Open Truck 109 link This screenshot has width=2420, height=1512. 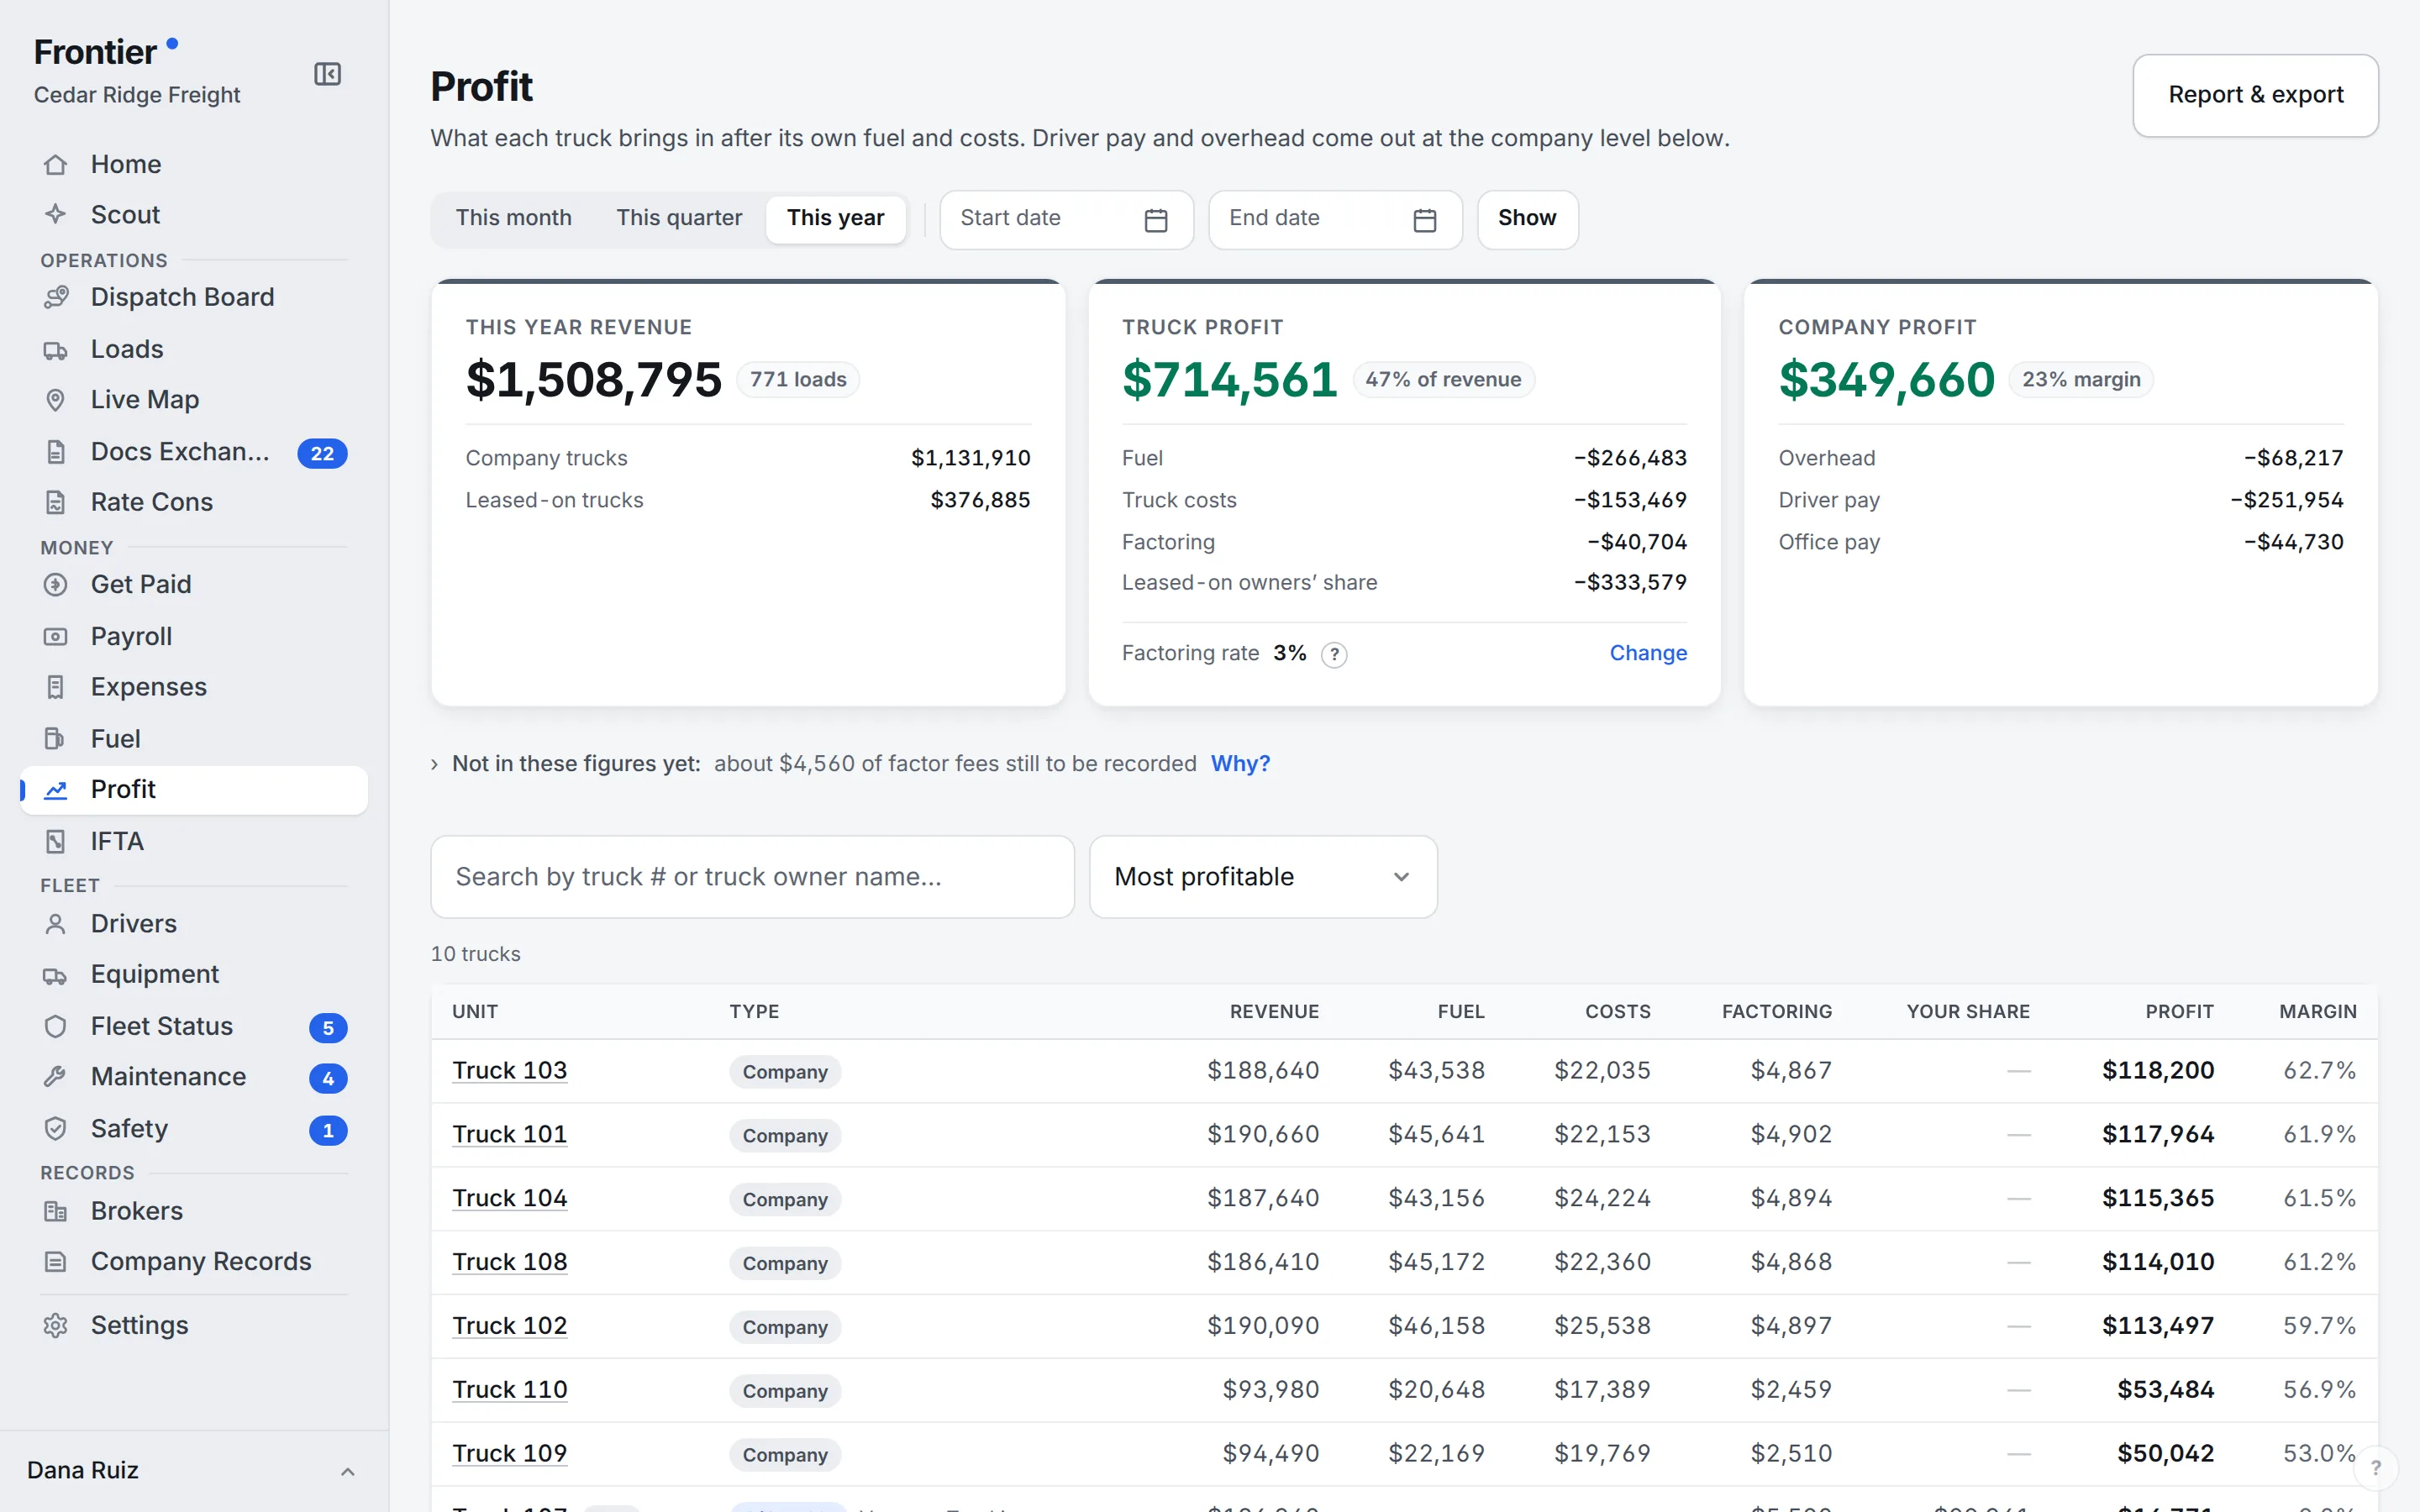pyautogui.click(x=509, y=1454)
